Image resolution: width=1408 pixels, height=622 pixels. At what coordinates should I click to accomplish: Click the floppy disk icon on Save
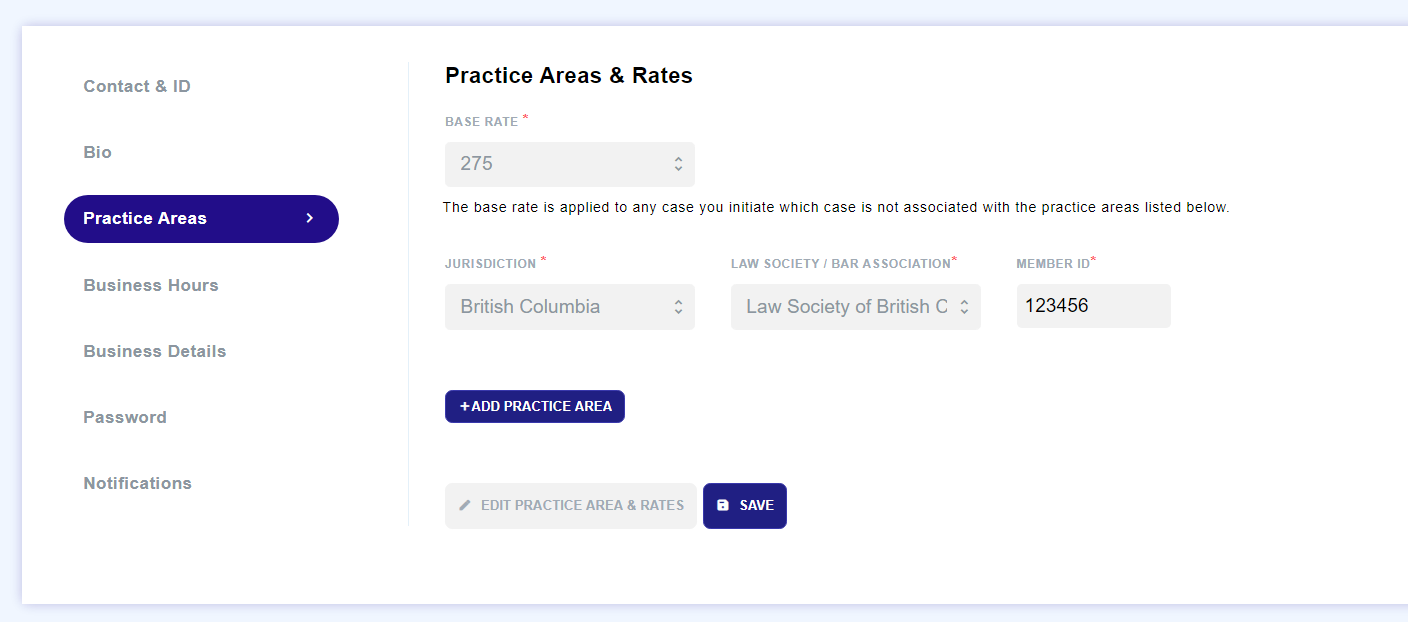pyautogui.click(x=723, y=506)
